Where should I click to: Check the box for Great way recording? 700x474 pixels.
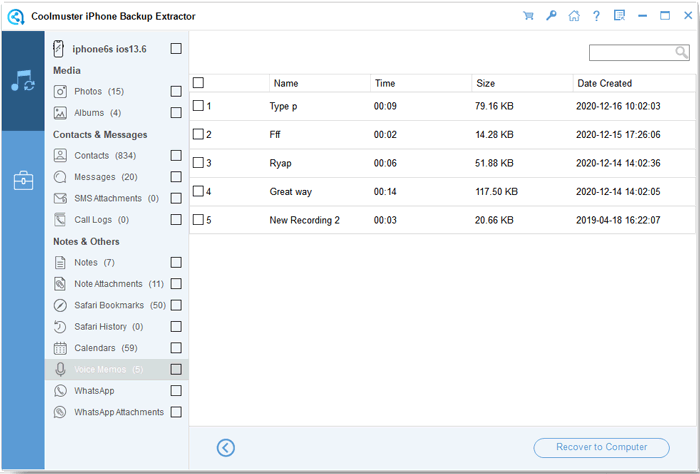198,191
